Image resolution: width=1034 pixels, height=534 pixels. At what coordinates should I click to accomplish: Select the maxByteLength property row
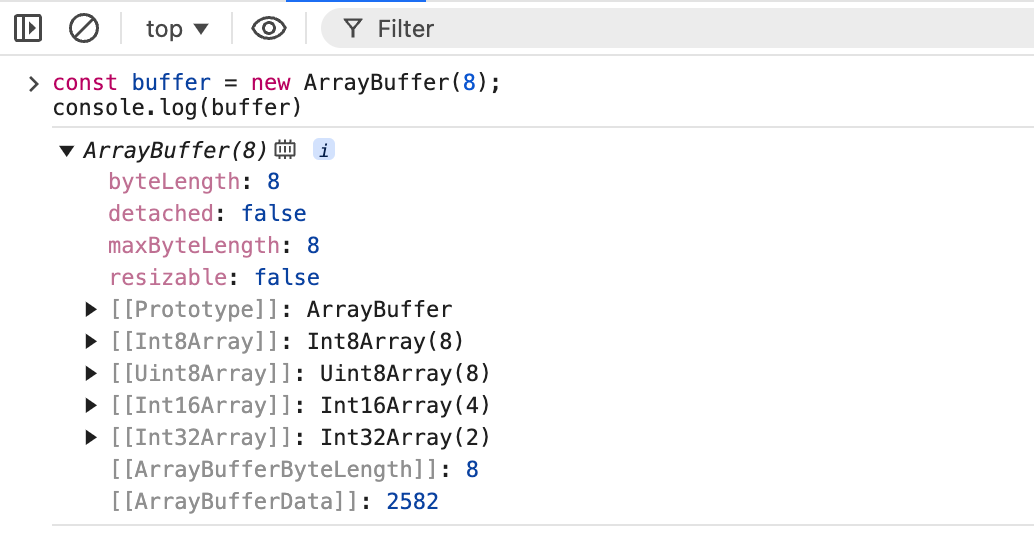point(214,245)
